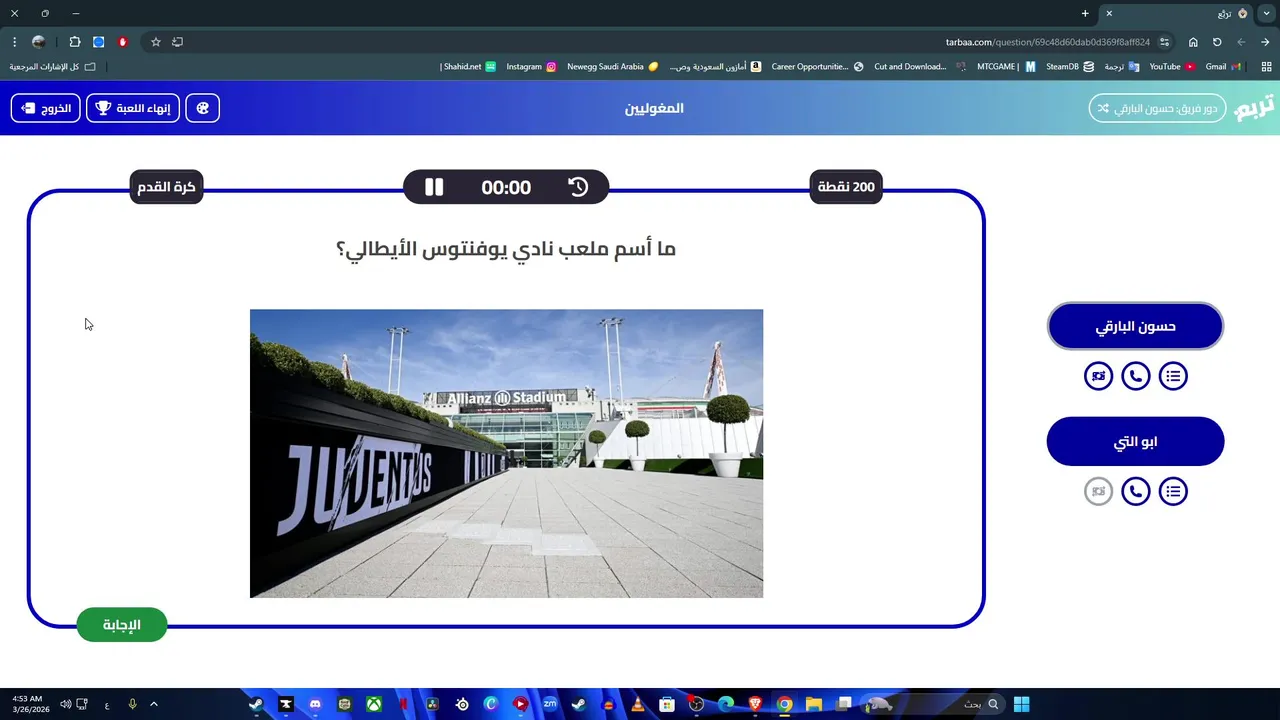Open site information icon beside URL
Screen dimensions: 1280x720
1165,42
